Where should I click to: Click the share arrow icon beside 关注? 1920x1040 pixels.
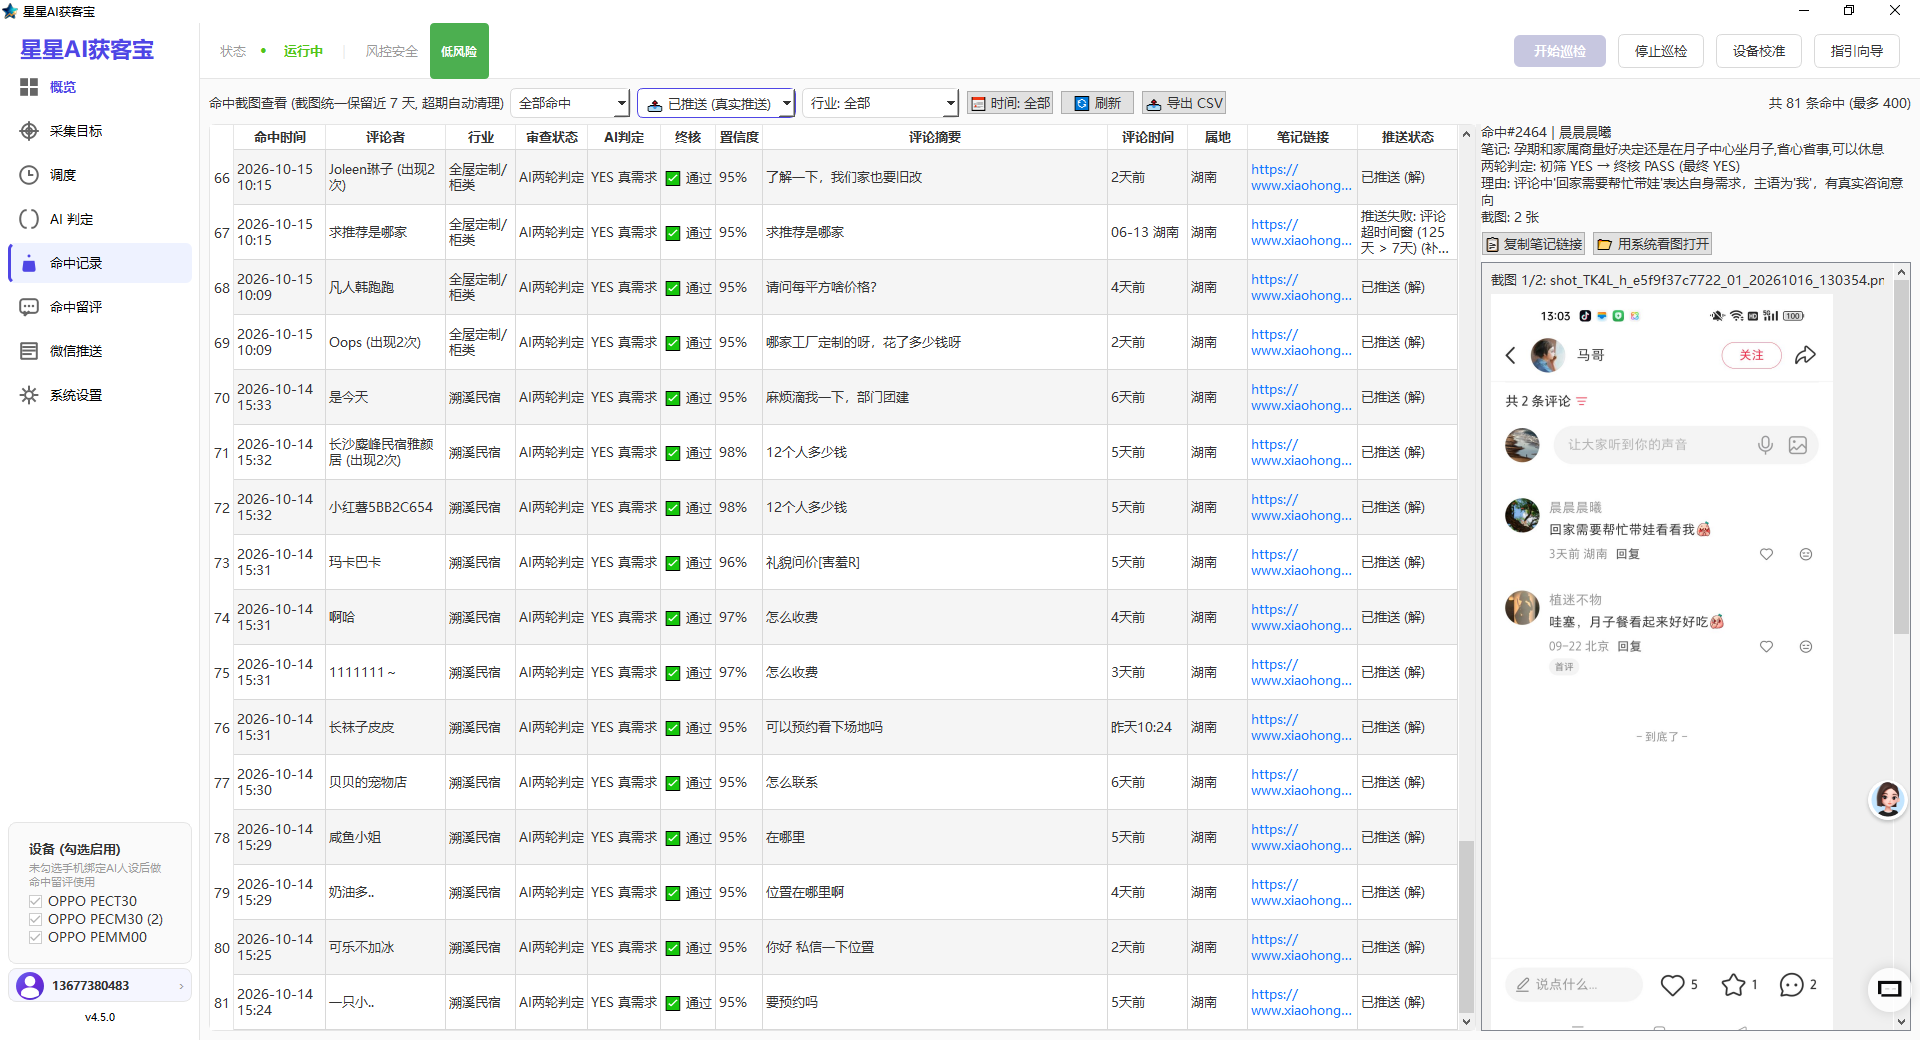click(1805, 355)
